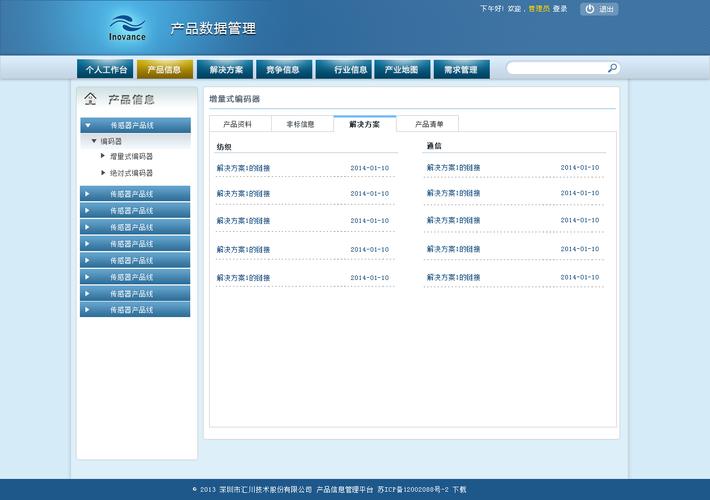This screenshot has height=500, width=710.
Task: Click the power icon on the 退出 button
Action: point(589,9)
